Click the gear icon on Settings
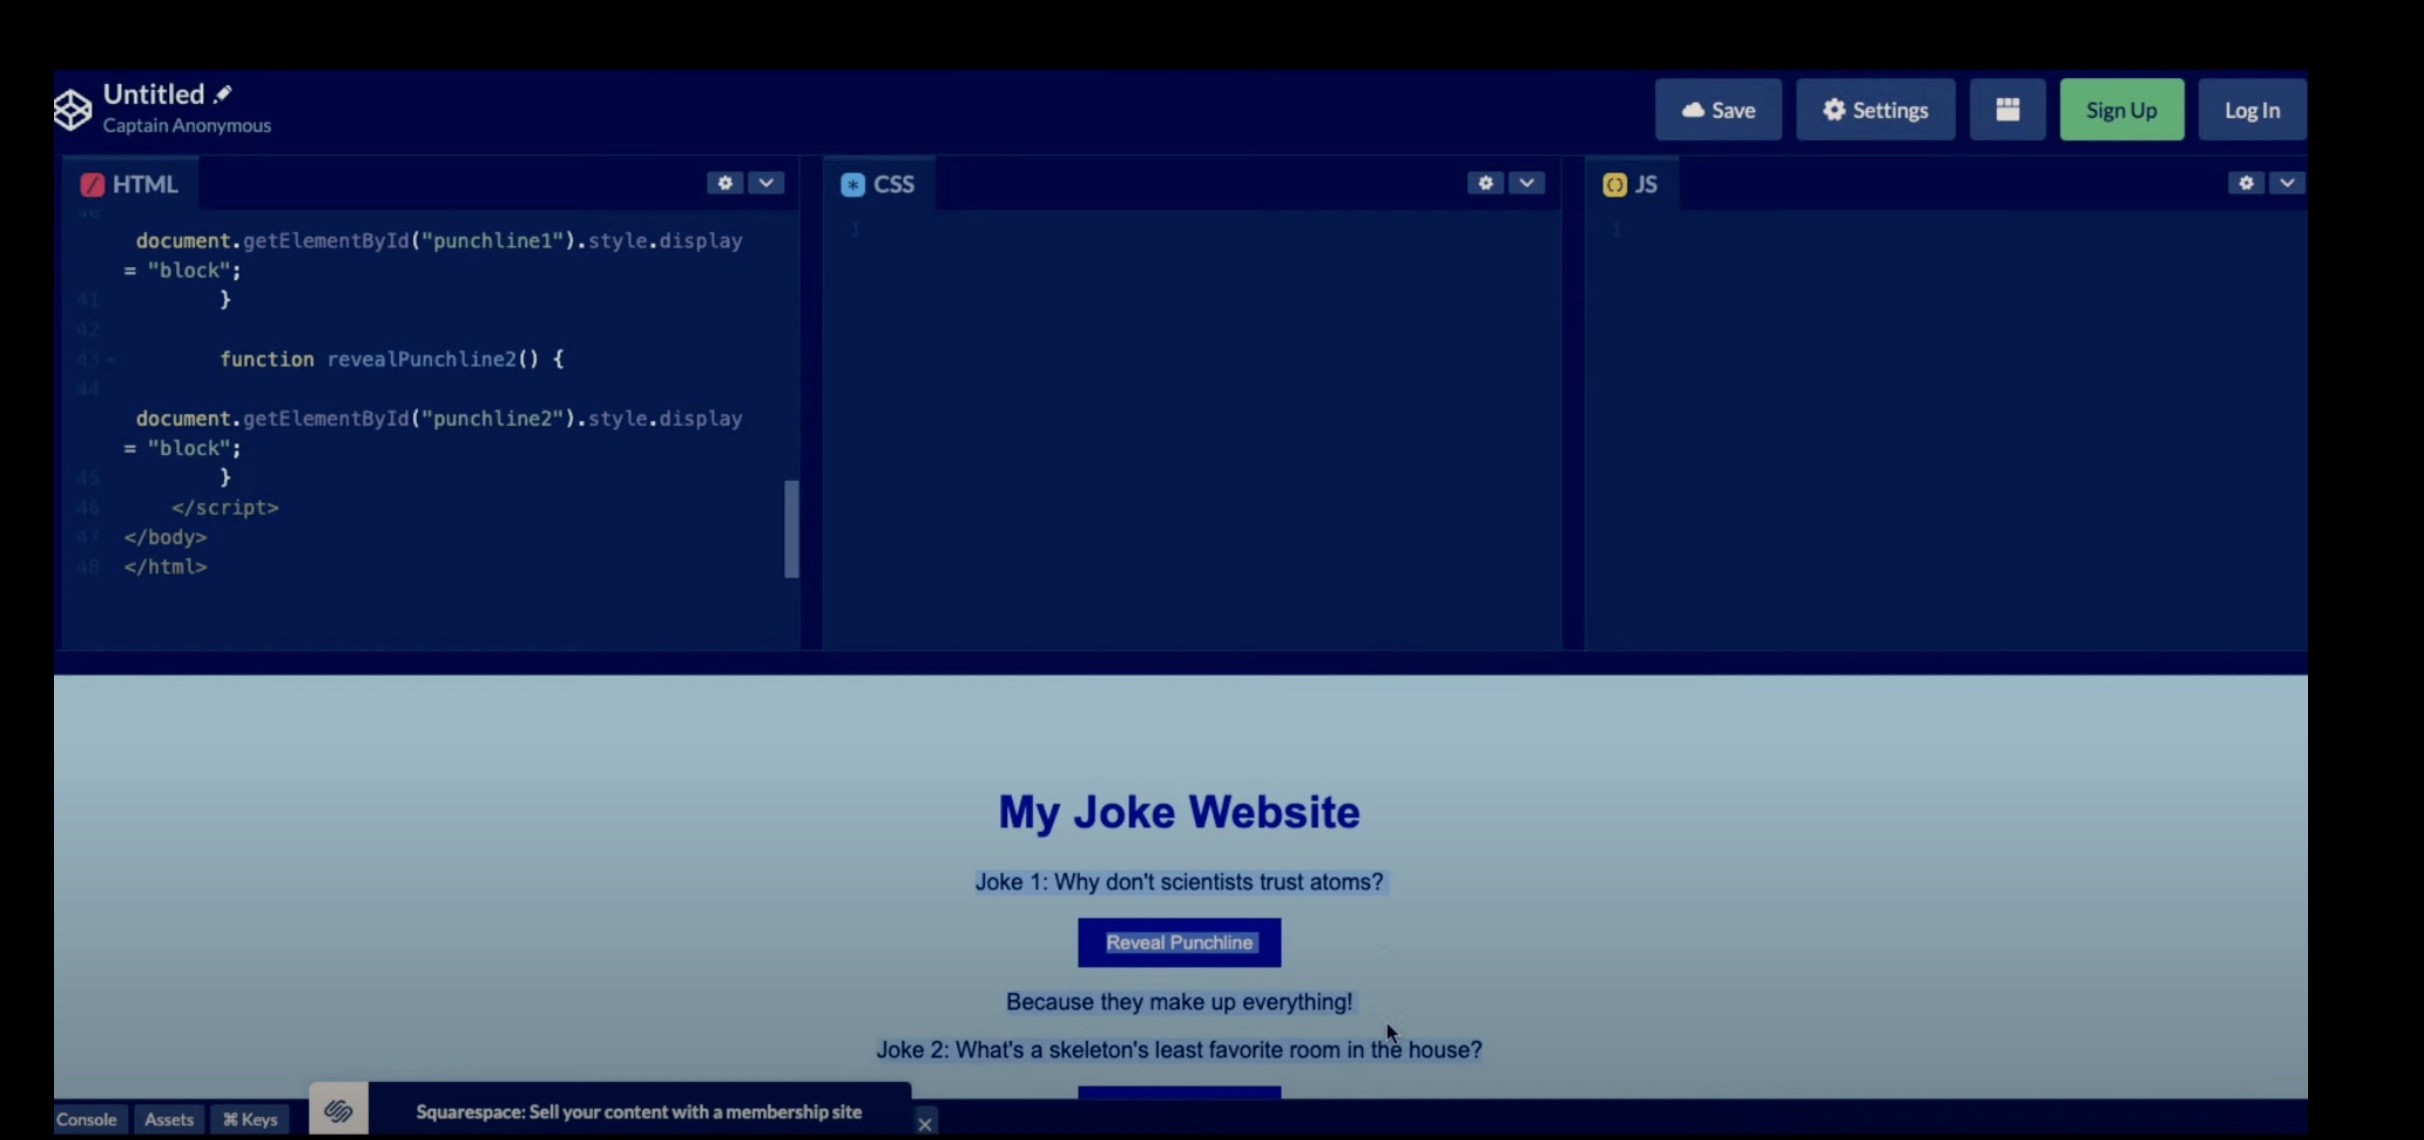This screenshot has height=1140, width=2424. [x=1834, y=110]
